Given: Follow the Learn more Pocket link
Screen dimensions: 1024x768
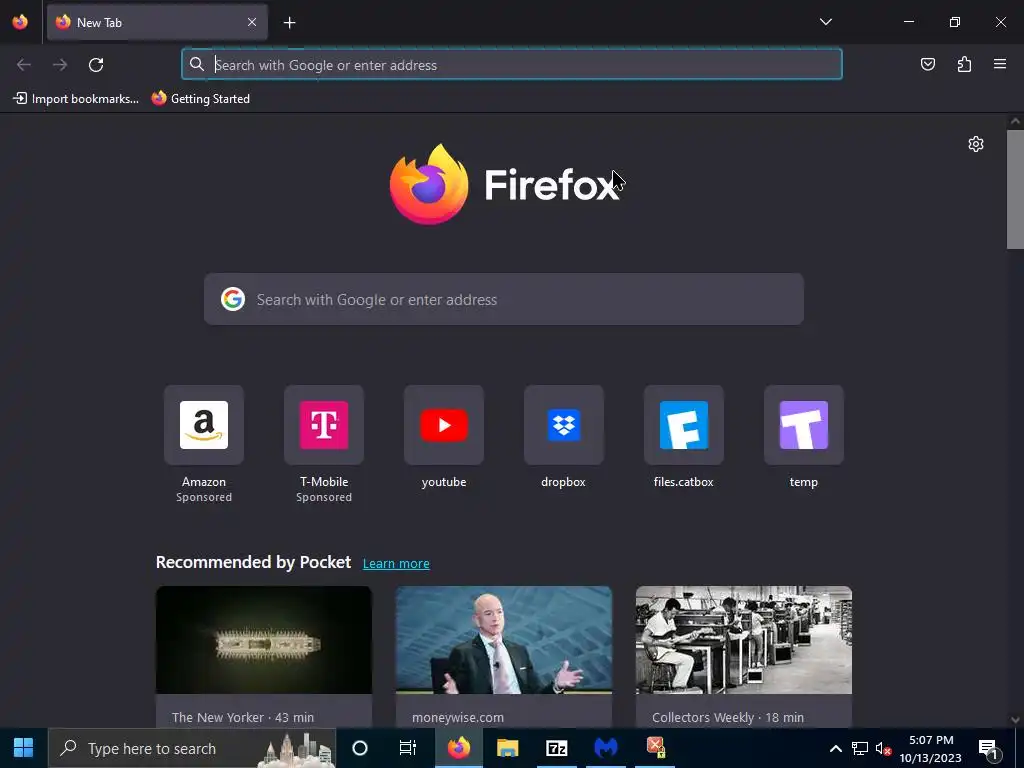Looking at the screenshot, I should tap(396, 564).
